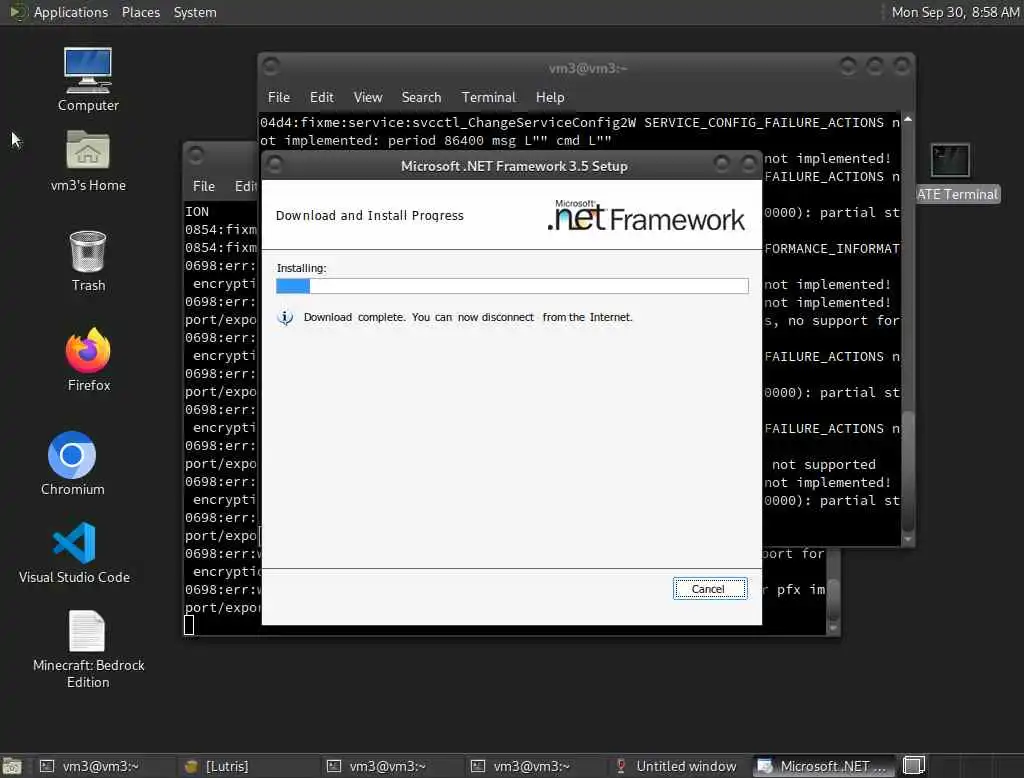Click the setup dialog title bar
This screenshot has height=778, width=1024.
(x=514, y=166)
